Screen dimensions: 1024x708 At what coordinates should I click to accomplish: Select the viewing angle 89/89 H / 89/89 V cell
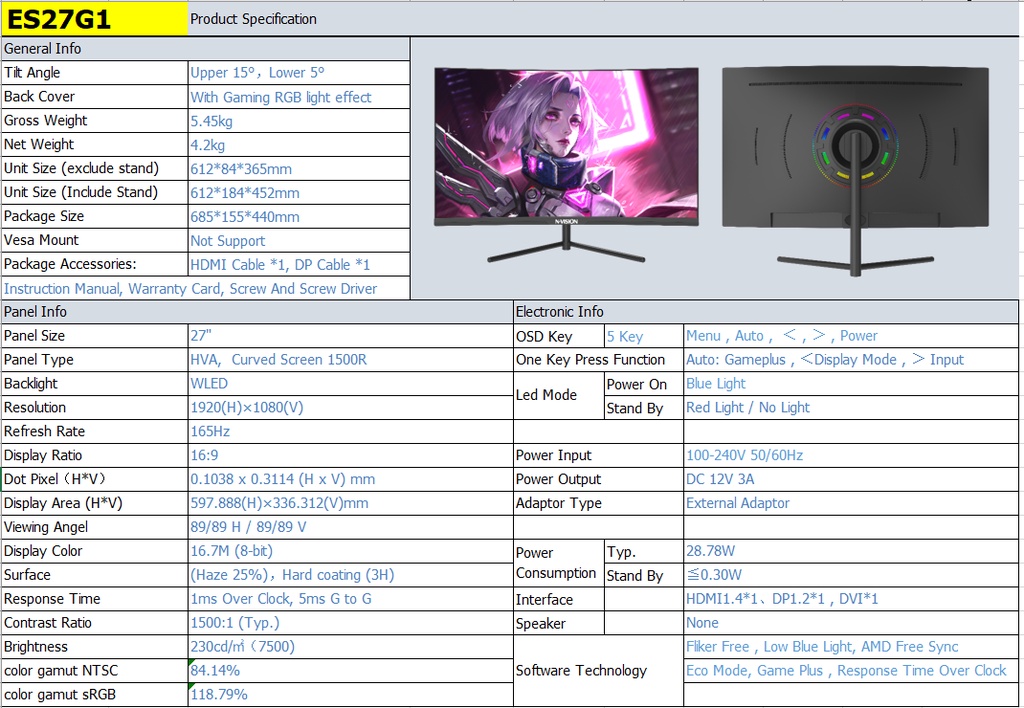pyautogui.click(x=351, y=527)
